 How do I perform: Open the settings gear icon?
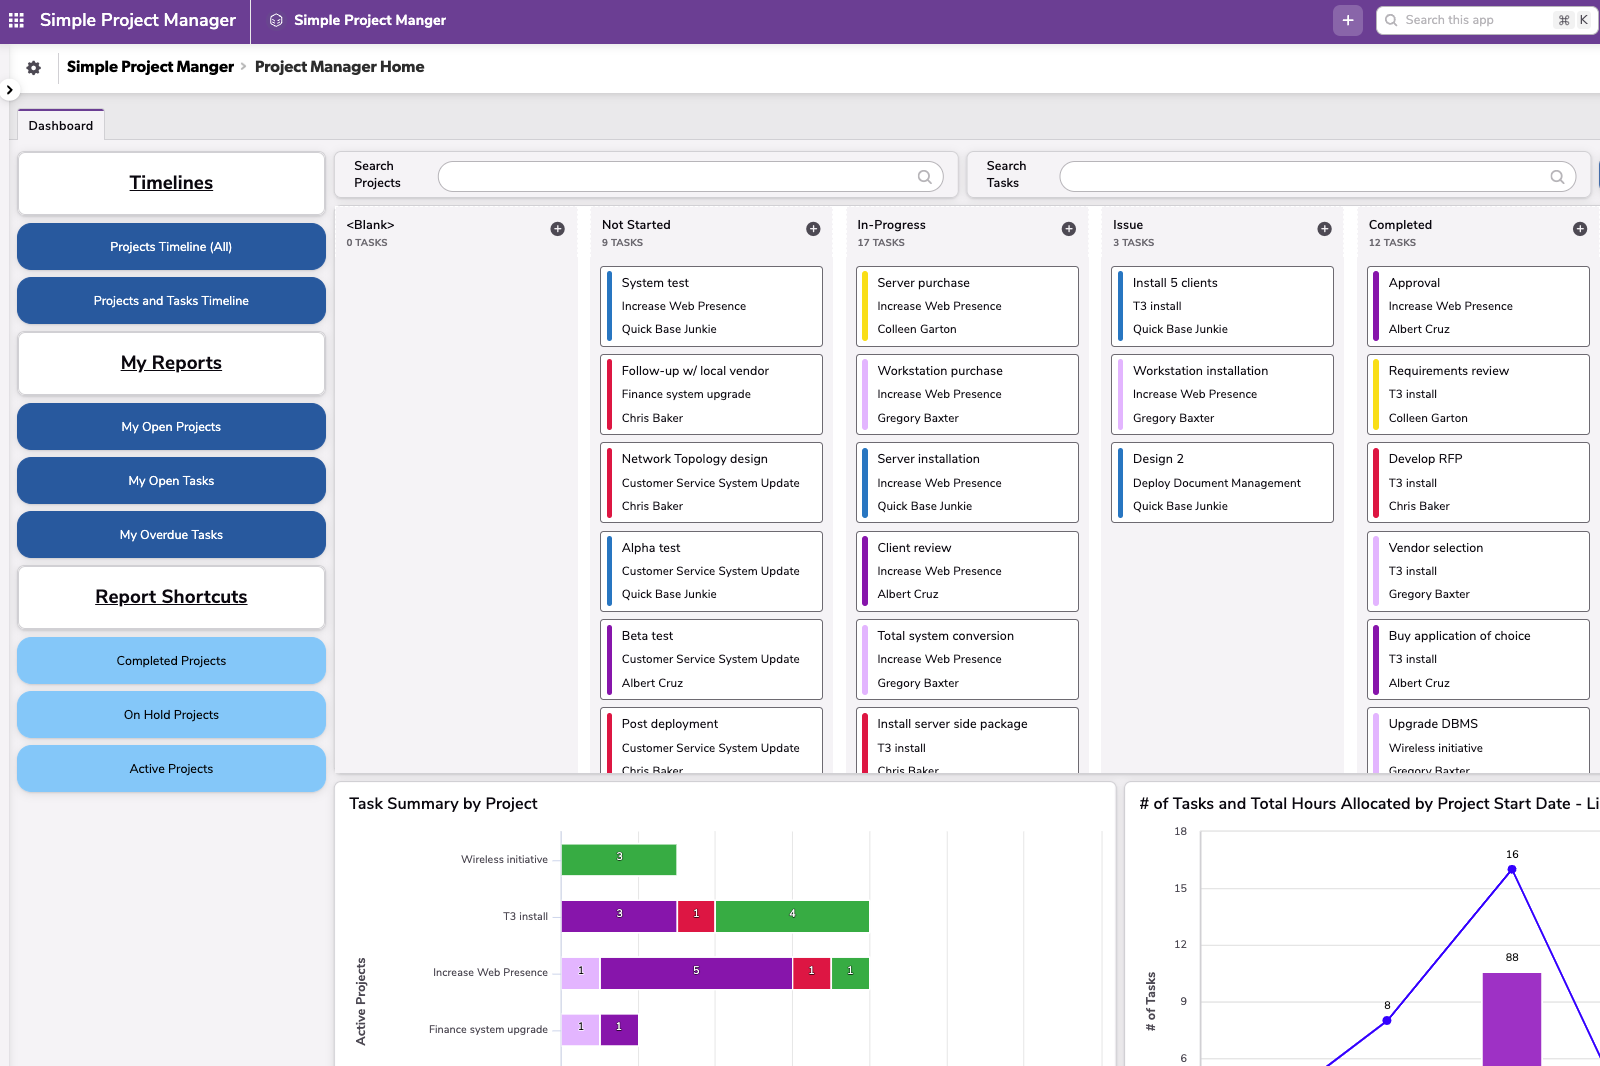[x=33, y=67]
